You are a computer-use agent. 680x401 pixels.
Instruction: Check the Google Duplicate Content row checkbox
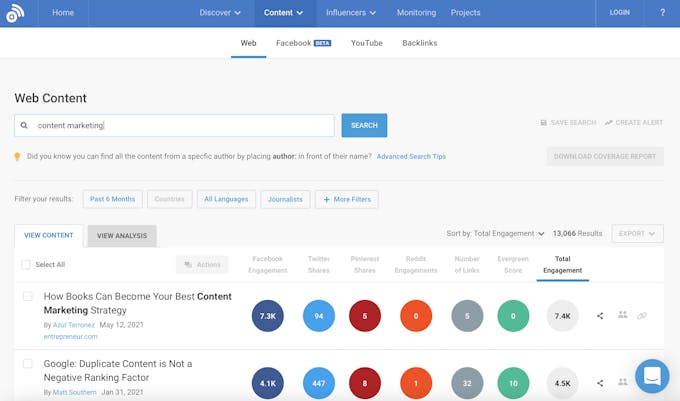(28, 363)
